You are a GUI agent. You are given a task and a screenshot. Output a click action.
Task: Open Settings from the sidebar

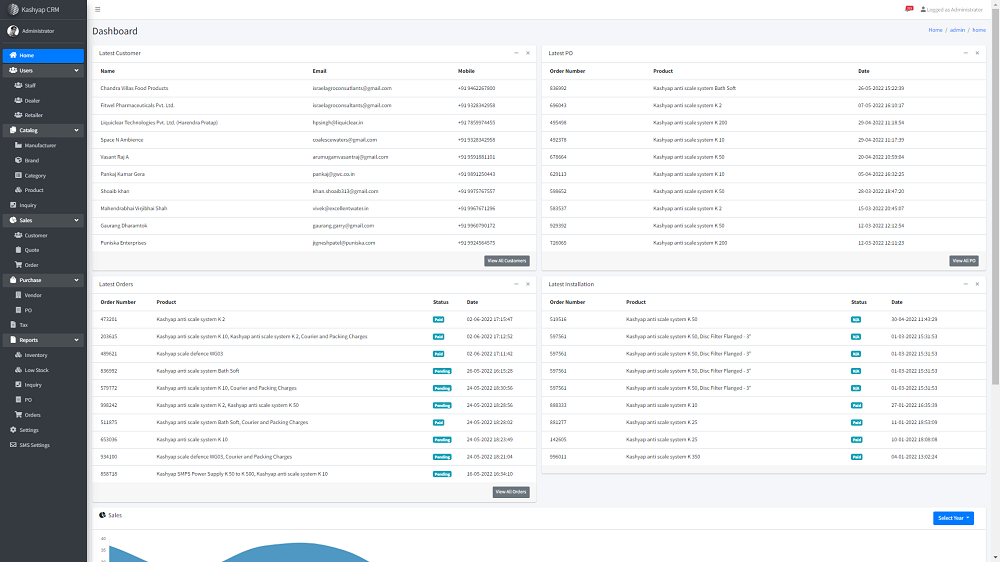(29, 430)
